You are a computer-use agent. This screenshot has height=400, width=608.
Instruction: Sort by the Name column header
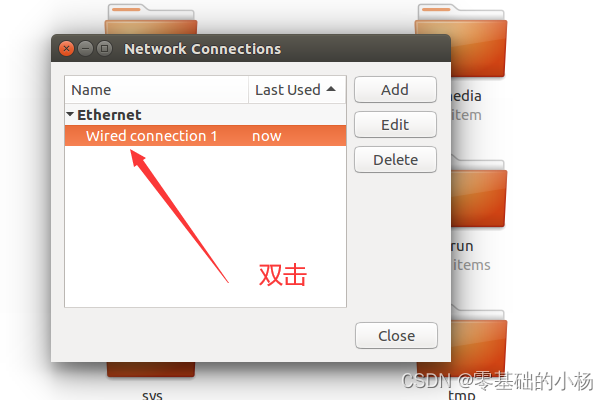click(157, 90)
